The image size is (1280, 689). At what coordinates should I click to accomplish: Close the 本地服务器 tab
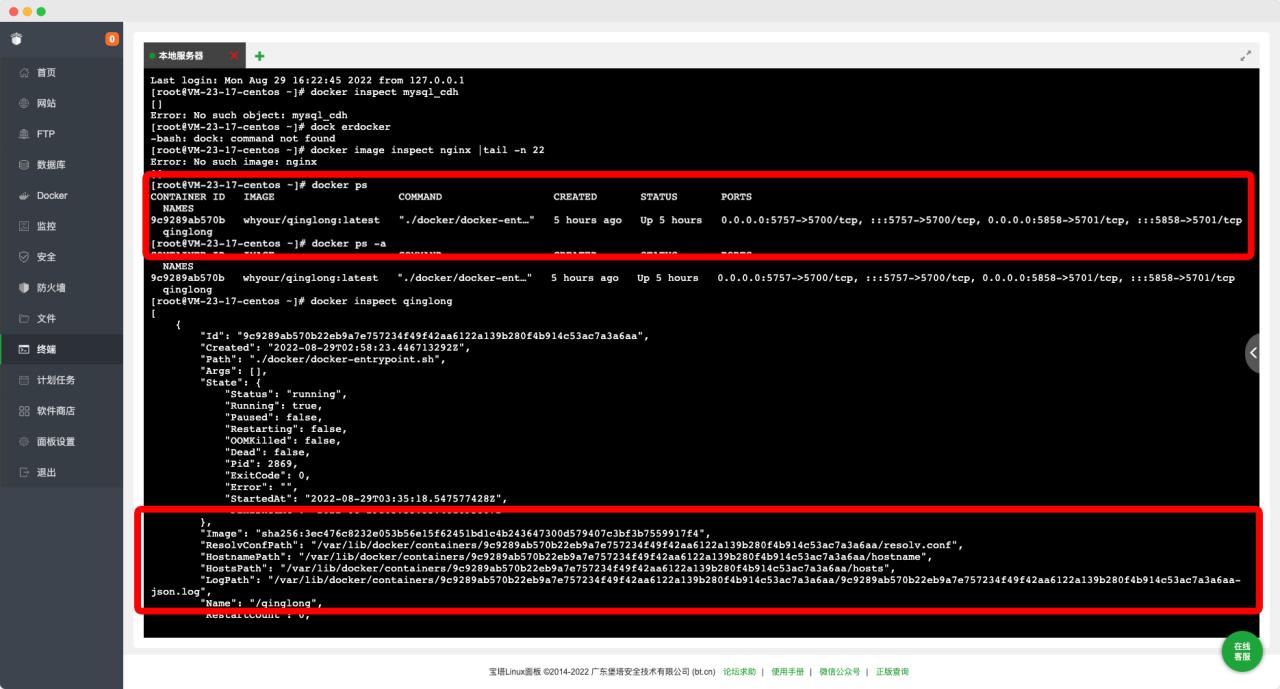[234, 56]
